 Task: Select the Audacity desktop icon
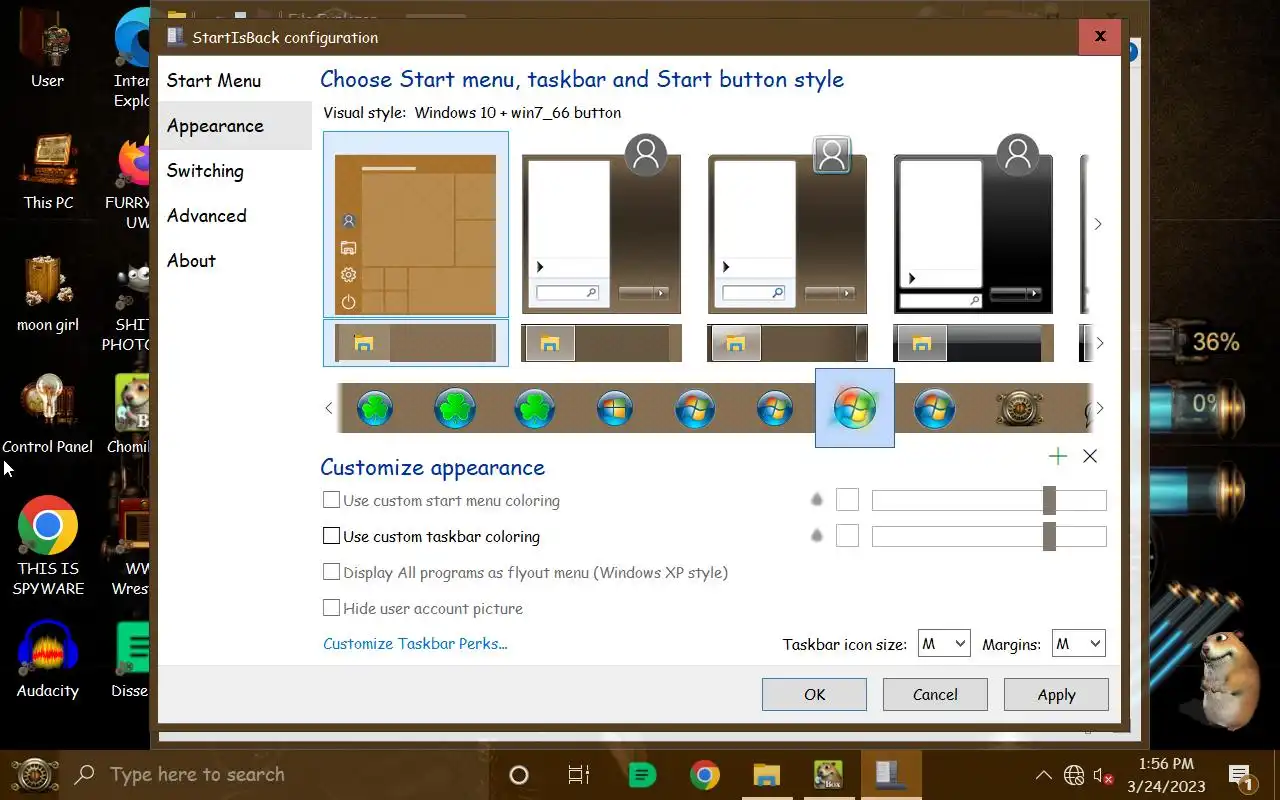coord(47,660)
